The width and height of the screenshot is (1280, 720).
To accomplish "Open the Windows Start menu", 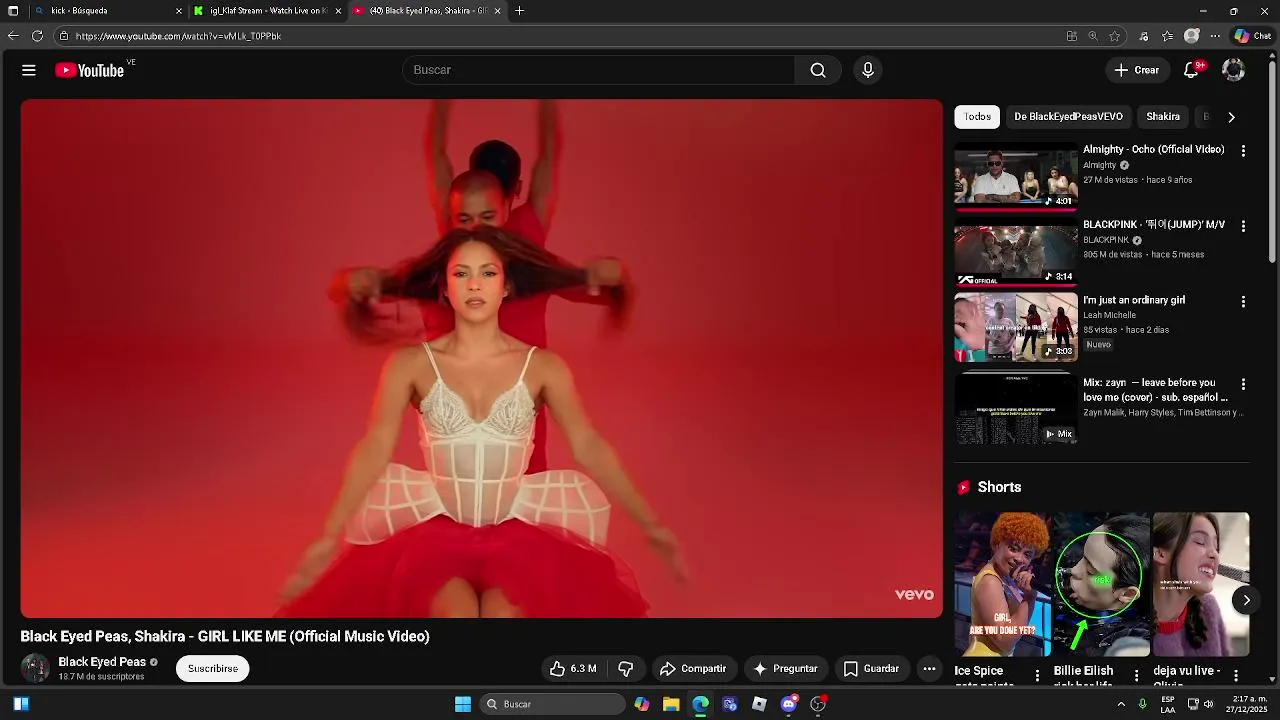I will [x=463, y=704].
